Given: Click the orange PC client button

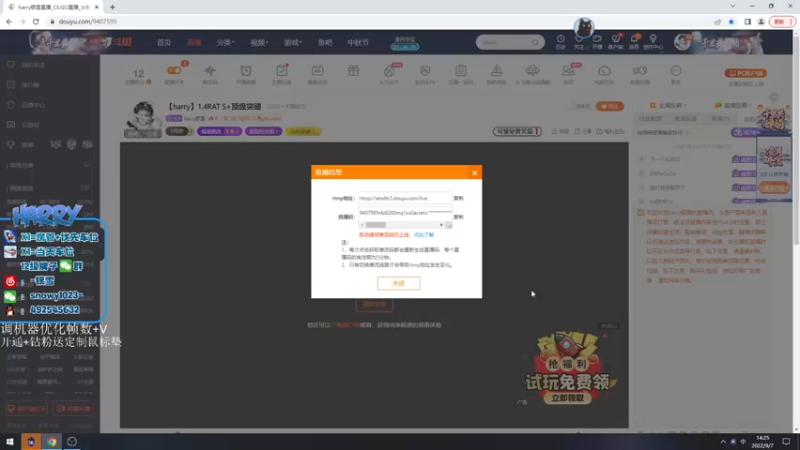Looking at the screenshot, I should point(745,73).
